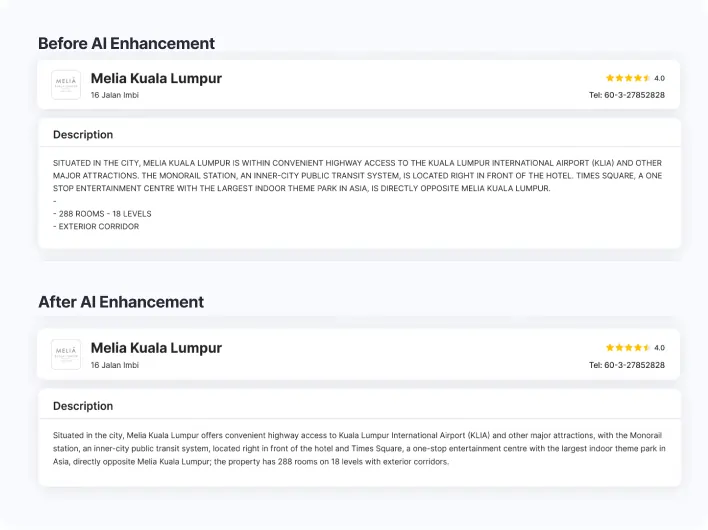Click the AI-enhanced description paragraph
Image resolution: width=708 pixels, height=530 pixels.
tap(358, 448)
